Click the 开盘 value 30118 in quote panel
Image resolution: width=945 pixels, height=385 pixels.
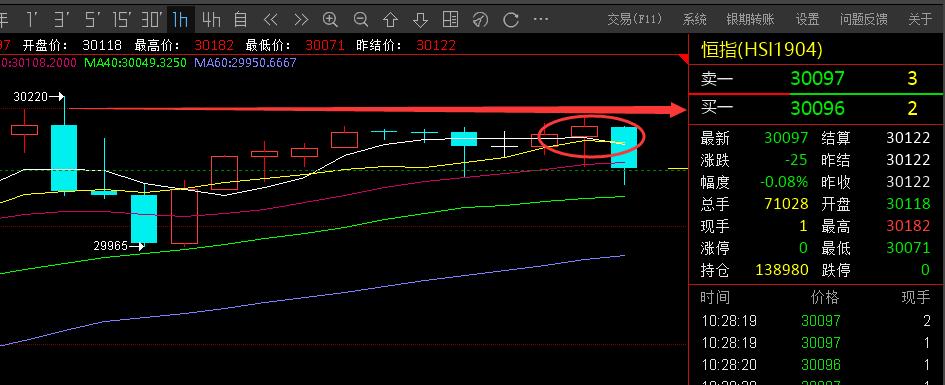pyautogui.click(x=908, y=204)
